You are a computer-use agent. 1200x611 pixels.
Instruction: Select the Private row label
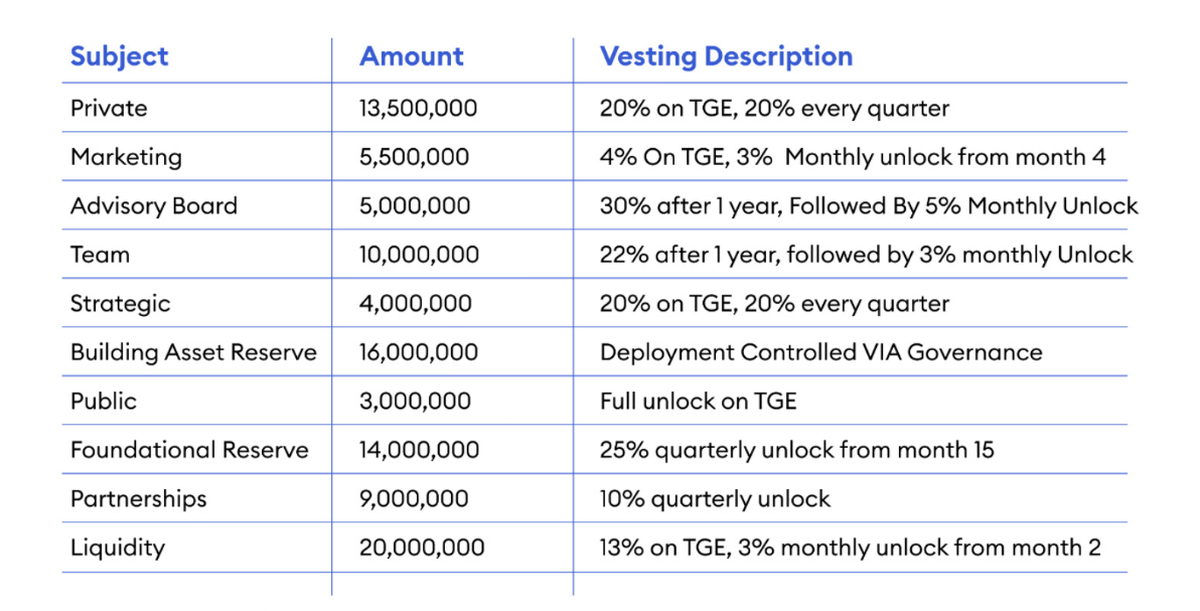(109, 108)
